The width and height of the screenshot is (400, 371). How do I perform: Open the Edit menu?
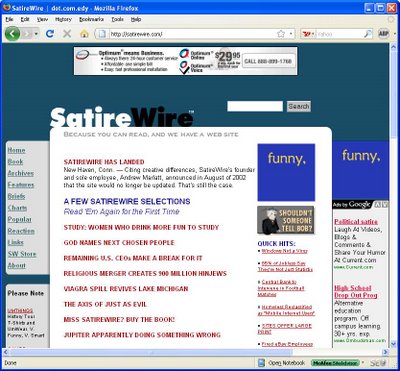pyautogui.click(x=25, y=19)
